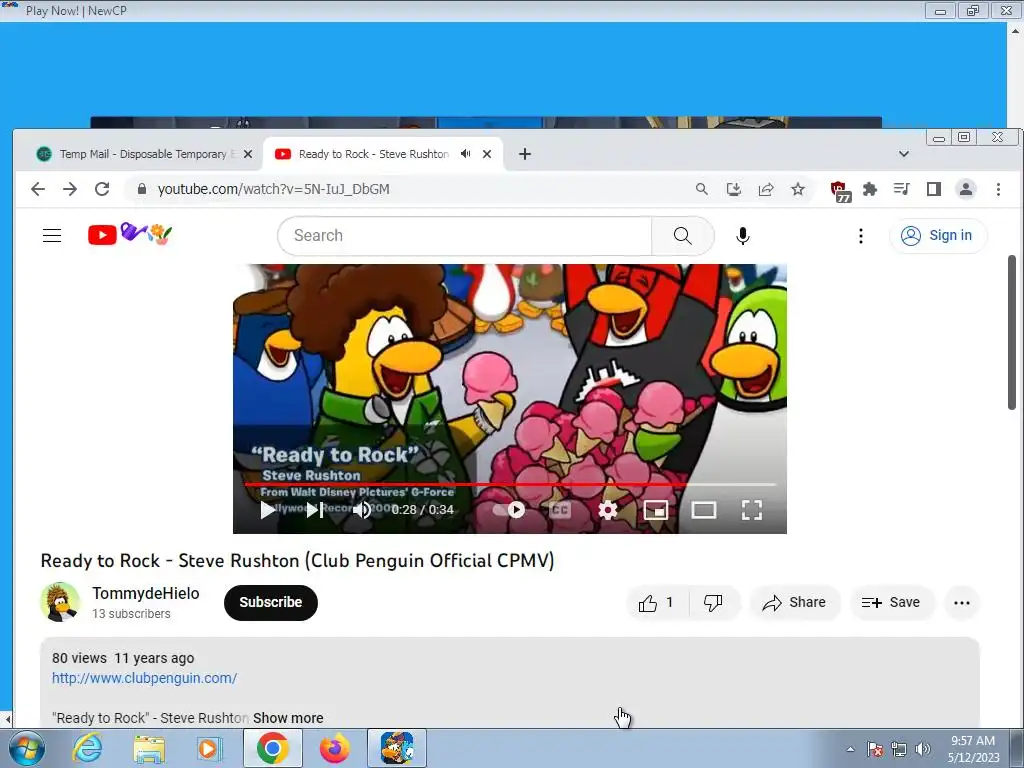
Task: Open the zoom magnifier in the address bar
Action: [701, 189]
